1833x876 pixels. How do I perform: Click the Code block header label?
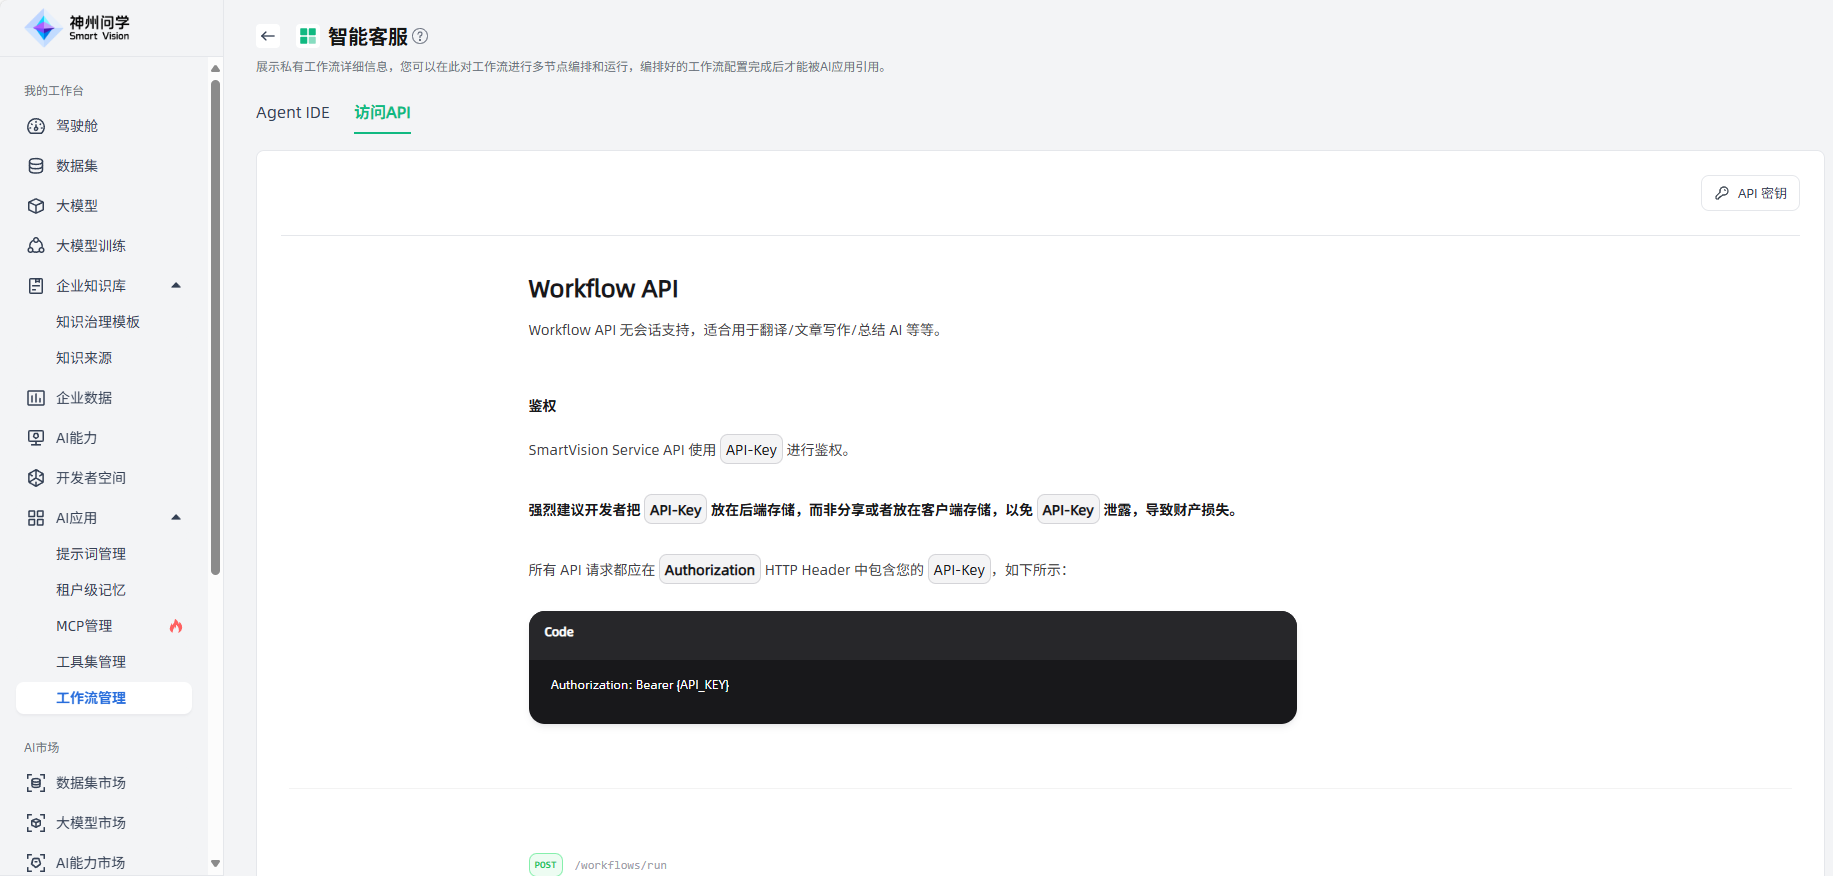click(x=559, y=632)
